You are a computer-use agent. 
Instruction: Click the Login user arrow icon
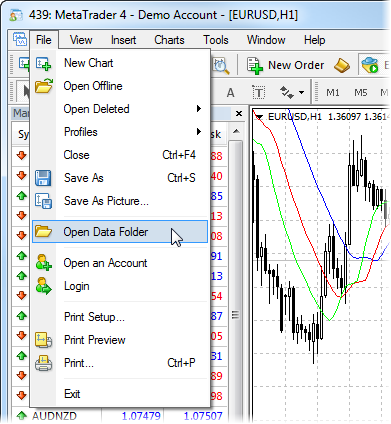[x=44, y=286]
